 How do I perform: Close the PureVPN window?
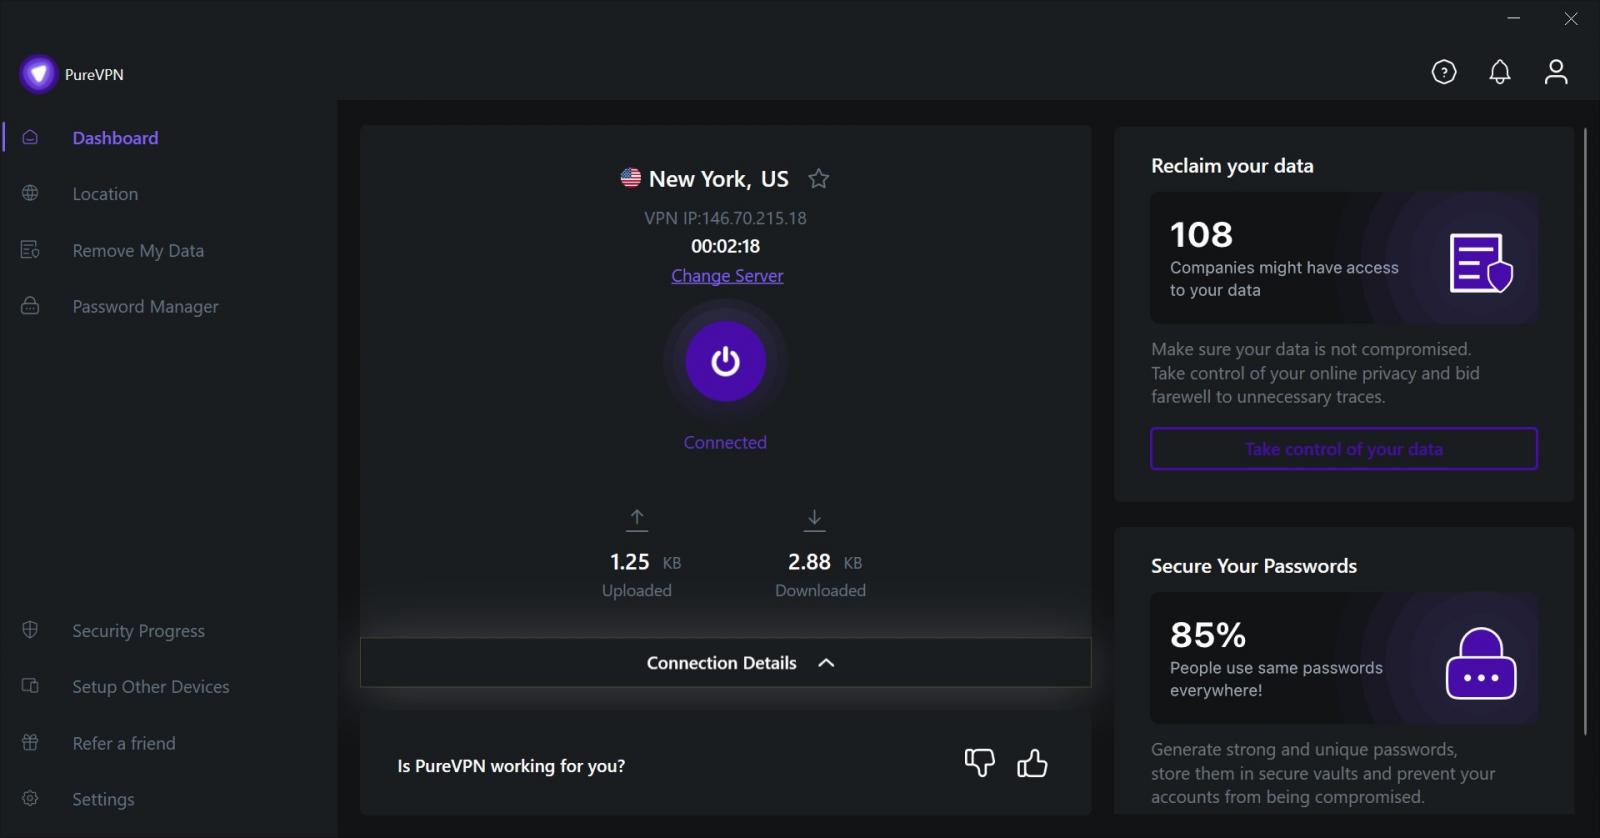1571,18
